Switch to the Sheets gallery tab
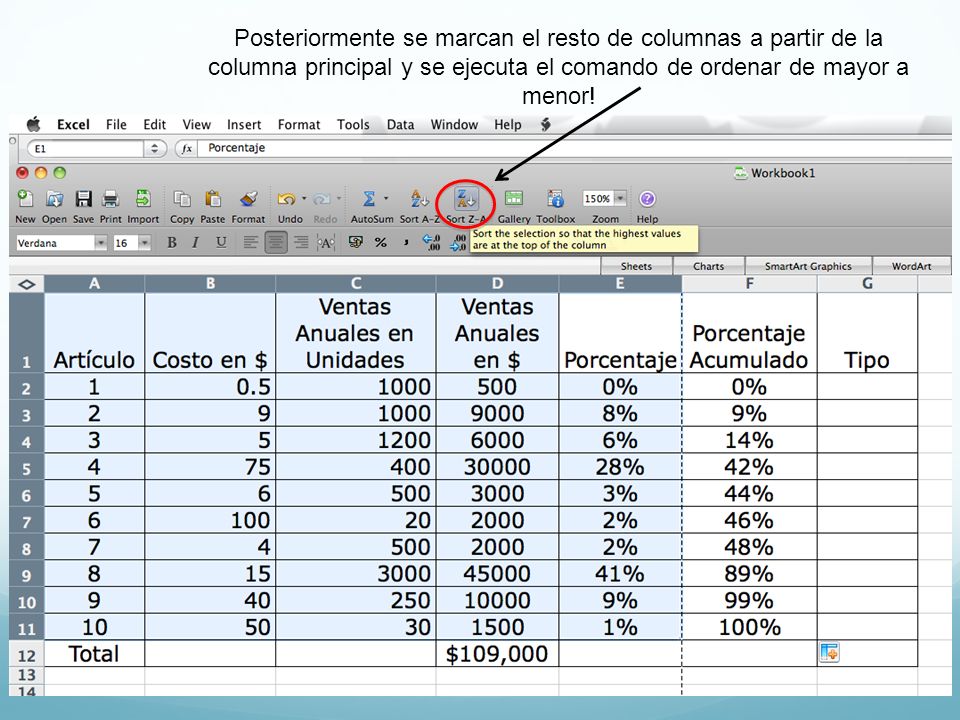Image resolution: width=960 pixels, height=720 pixels. [636, 266]
